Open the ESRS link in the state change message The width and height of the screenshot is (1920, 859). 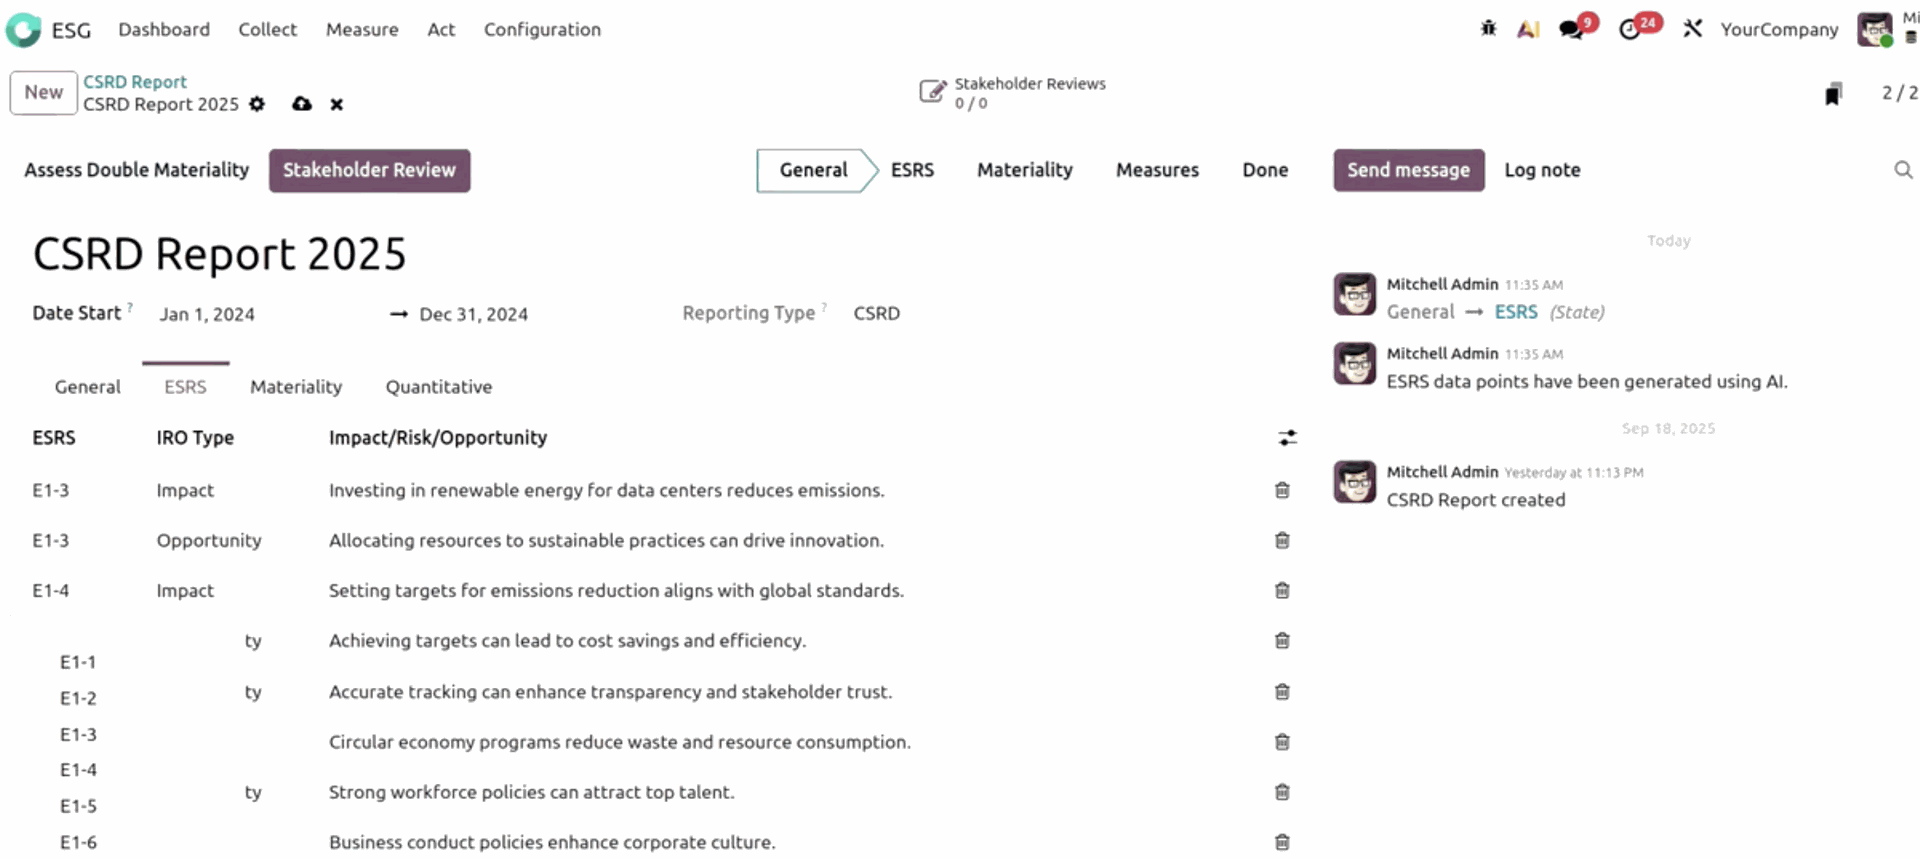[x=1516, y=311]
